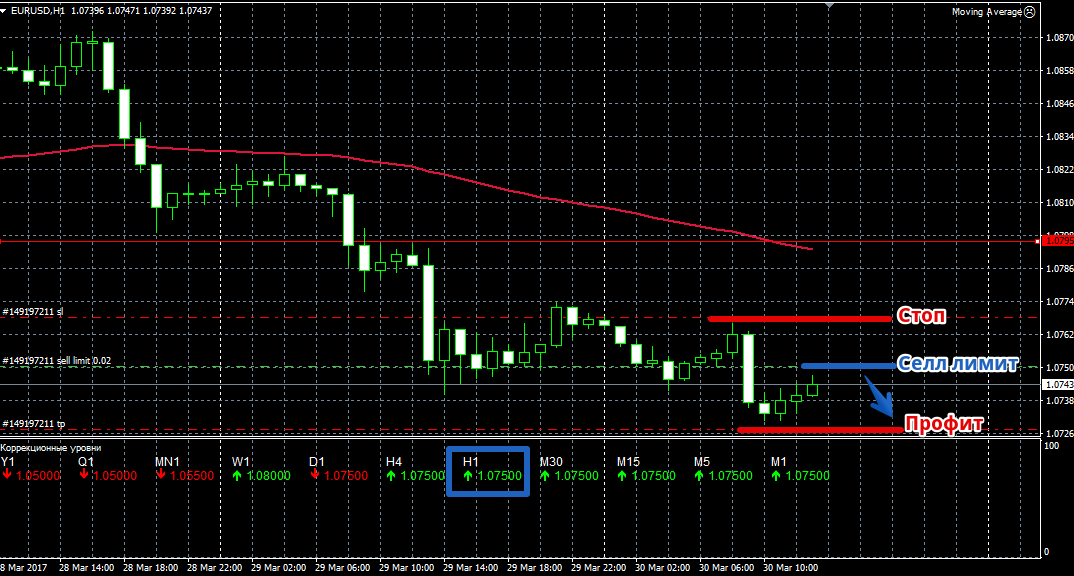1074x576 pixels.
Task: Select the #149197211 sl stop-loss line label
Action: click(33, 312)
